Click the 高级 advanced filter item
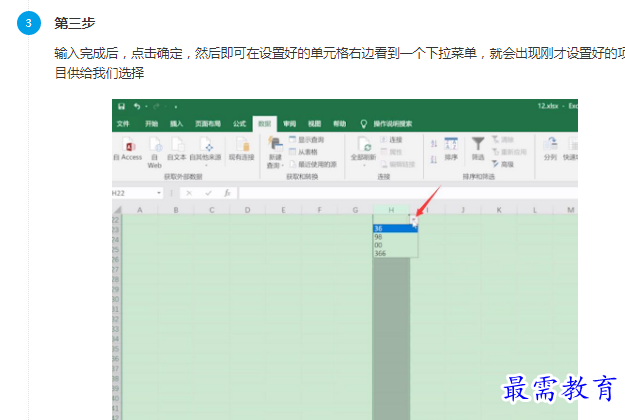 point(503,164)
